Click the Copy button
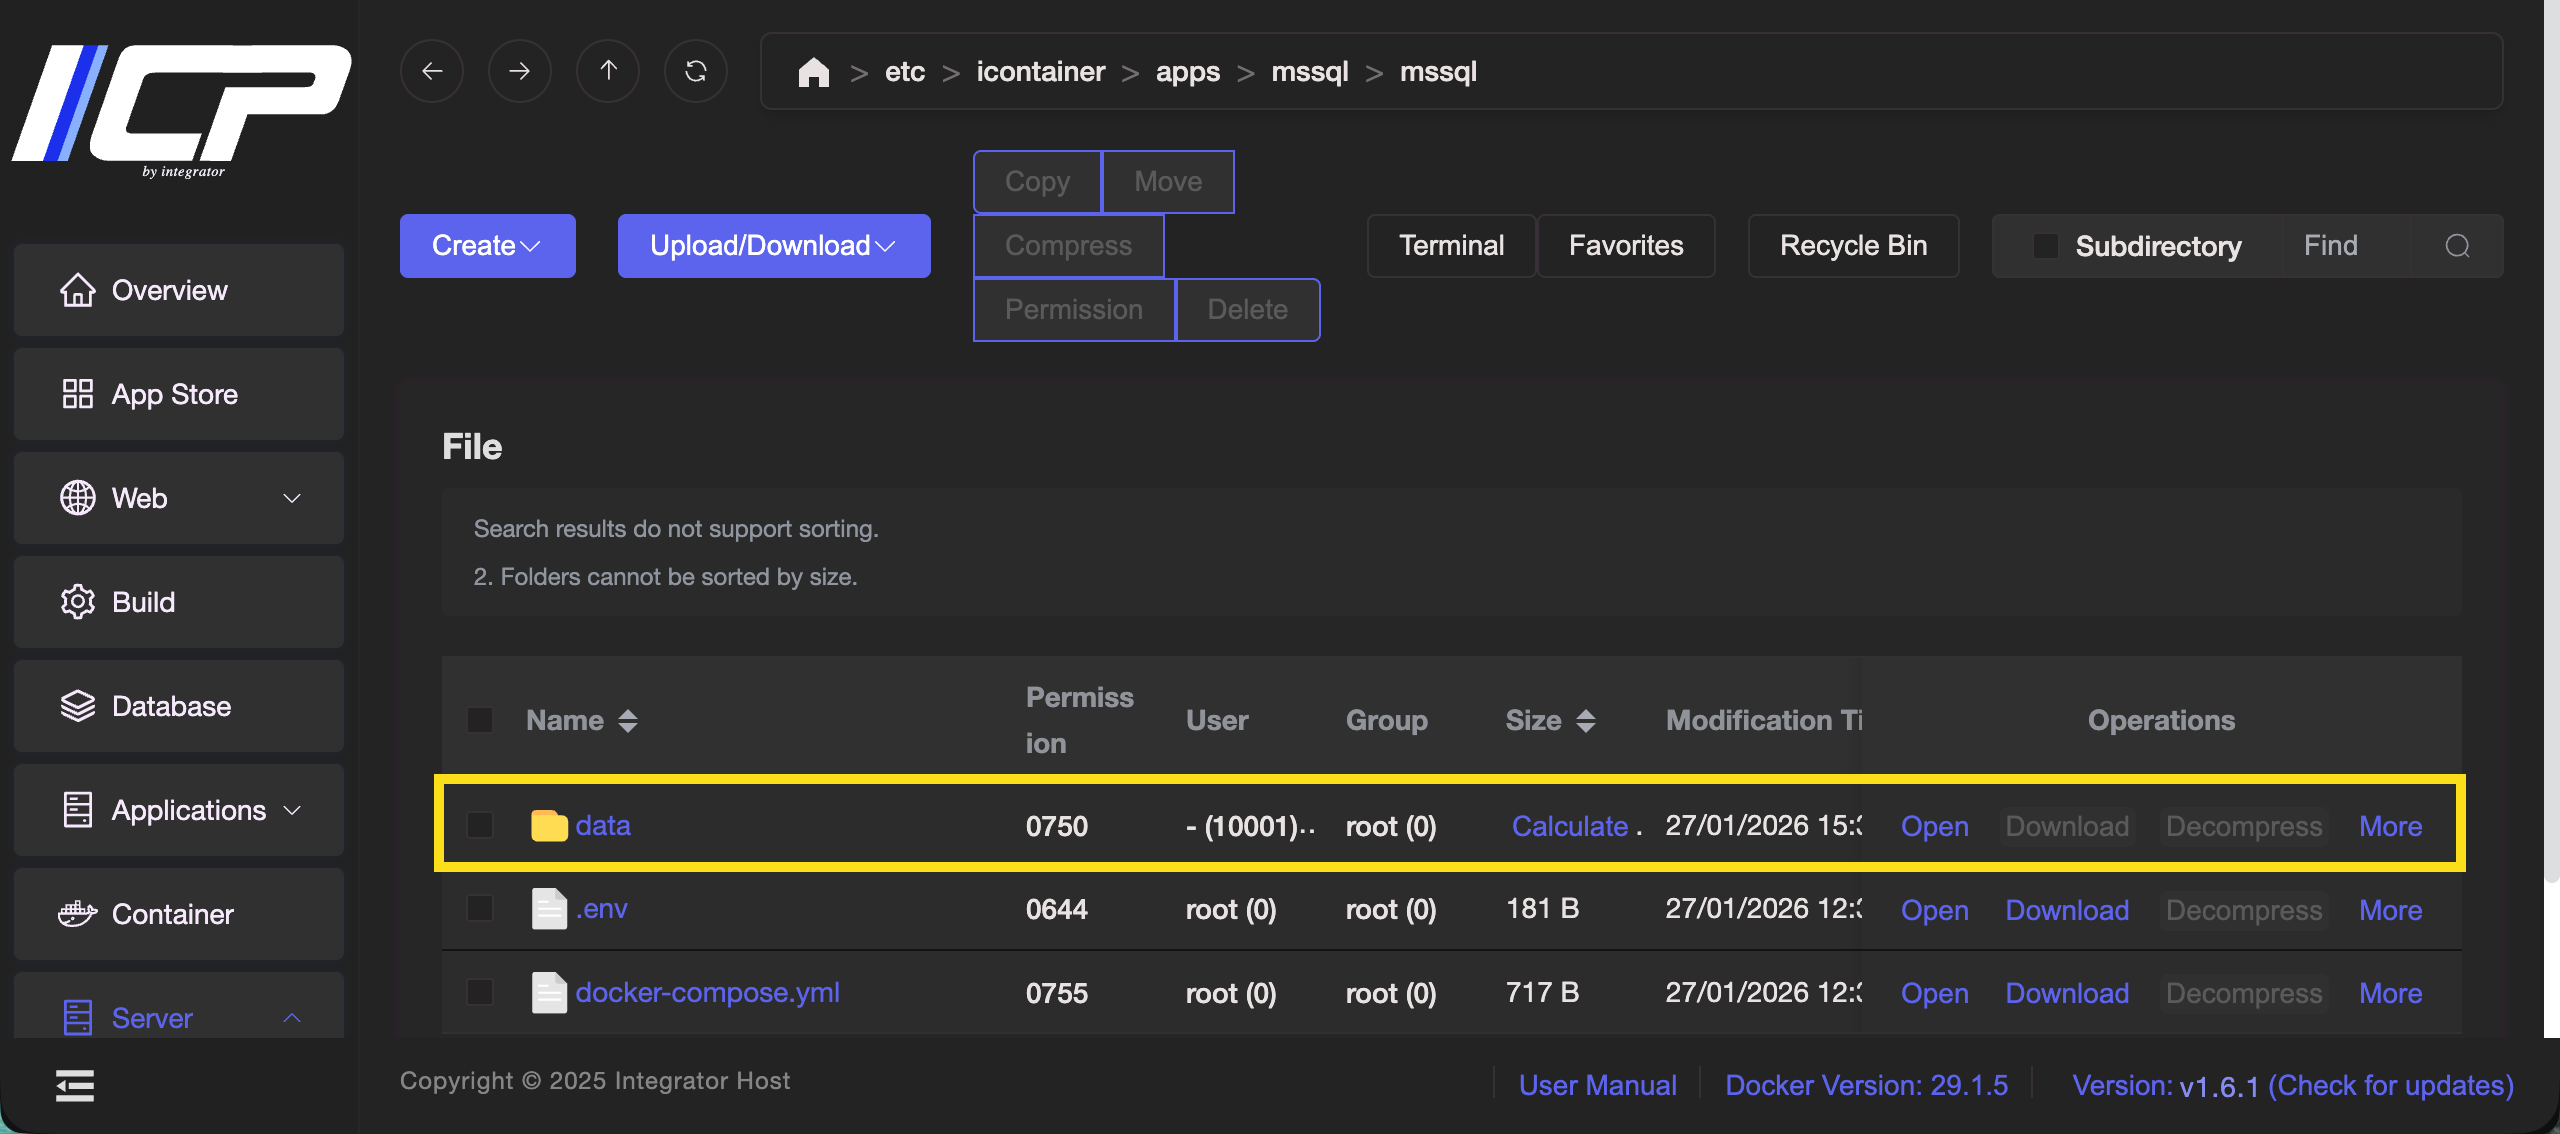This screenshot has width=2560, height=1134. pos(1037,182)
